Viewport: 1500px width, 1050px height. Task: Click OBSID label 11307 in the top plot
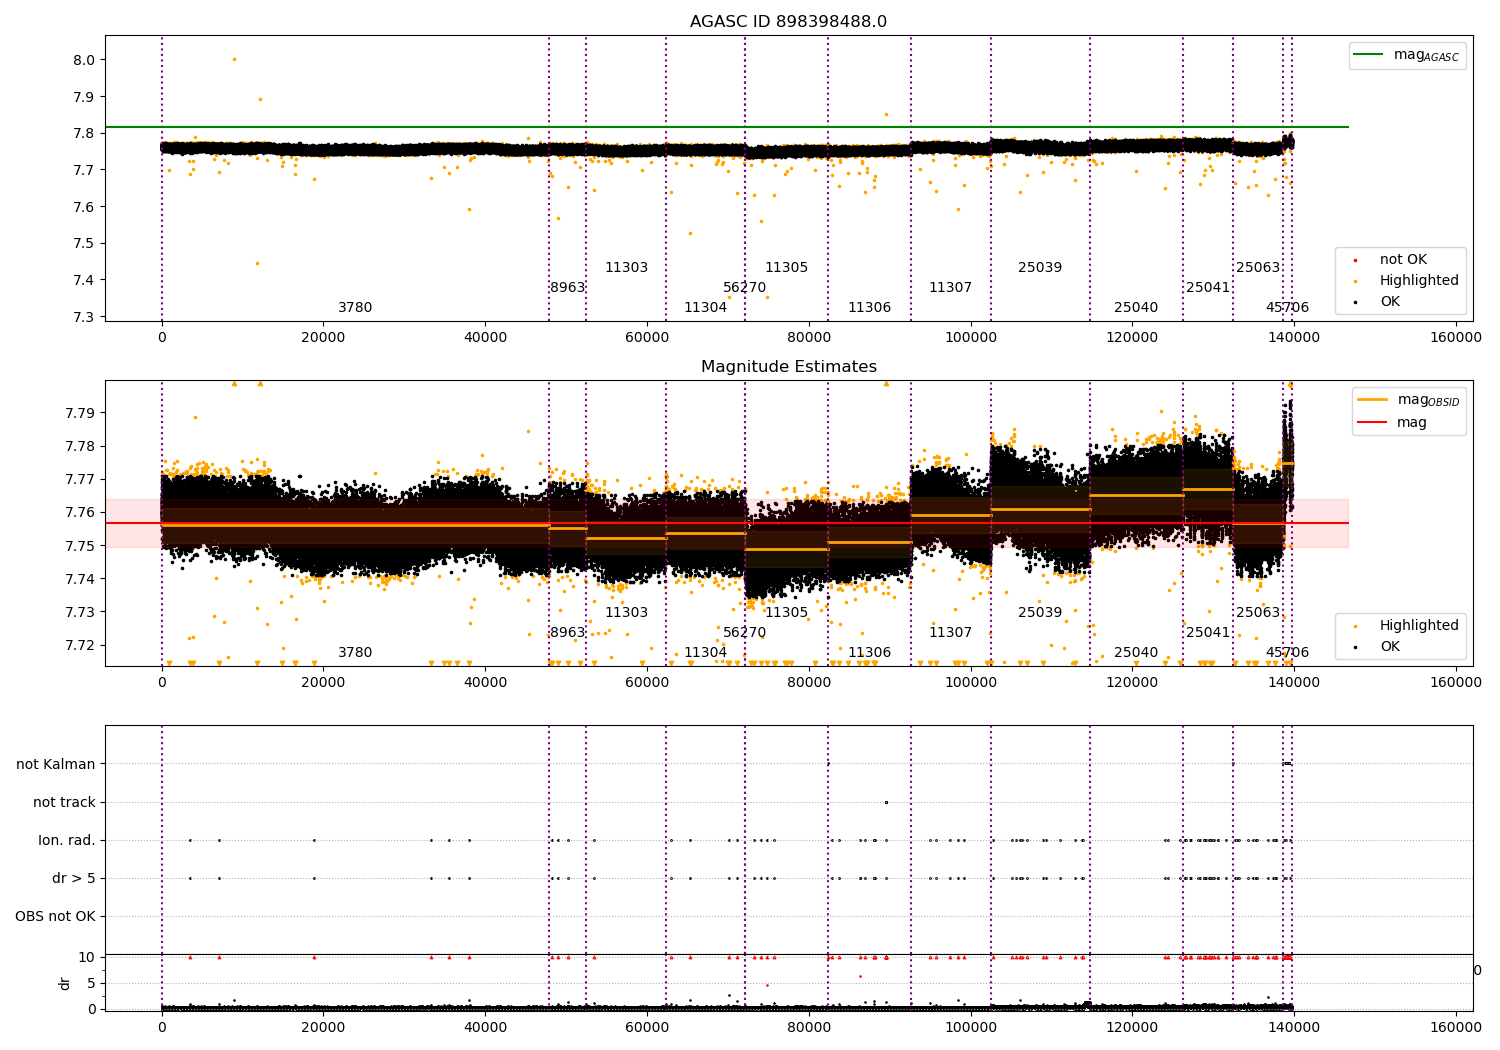coord(950,287)
